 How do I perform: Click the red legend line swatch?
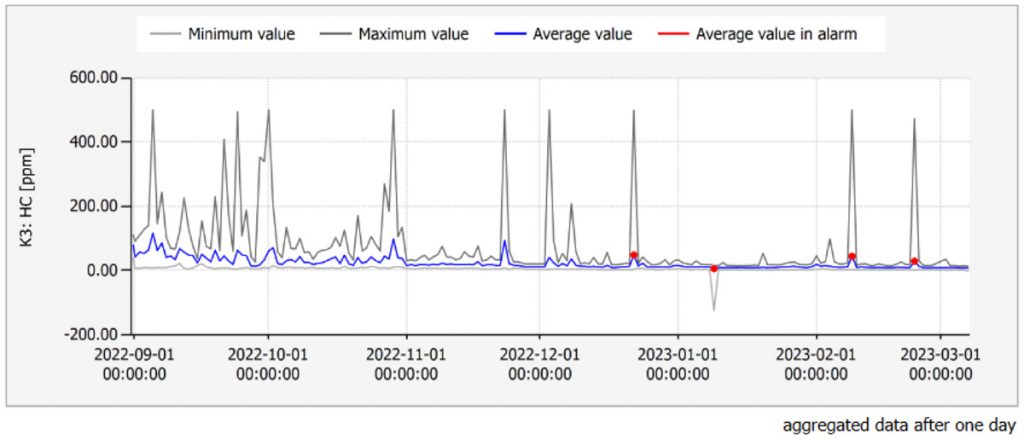pos(672,34)
